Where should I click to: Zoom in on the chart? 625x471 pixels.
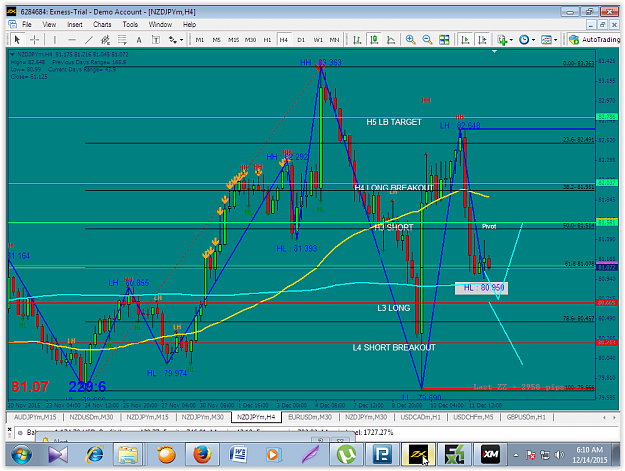point(410,39)
